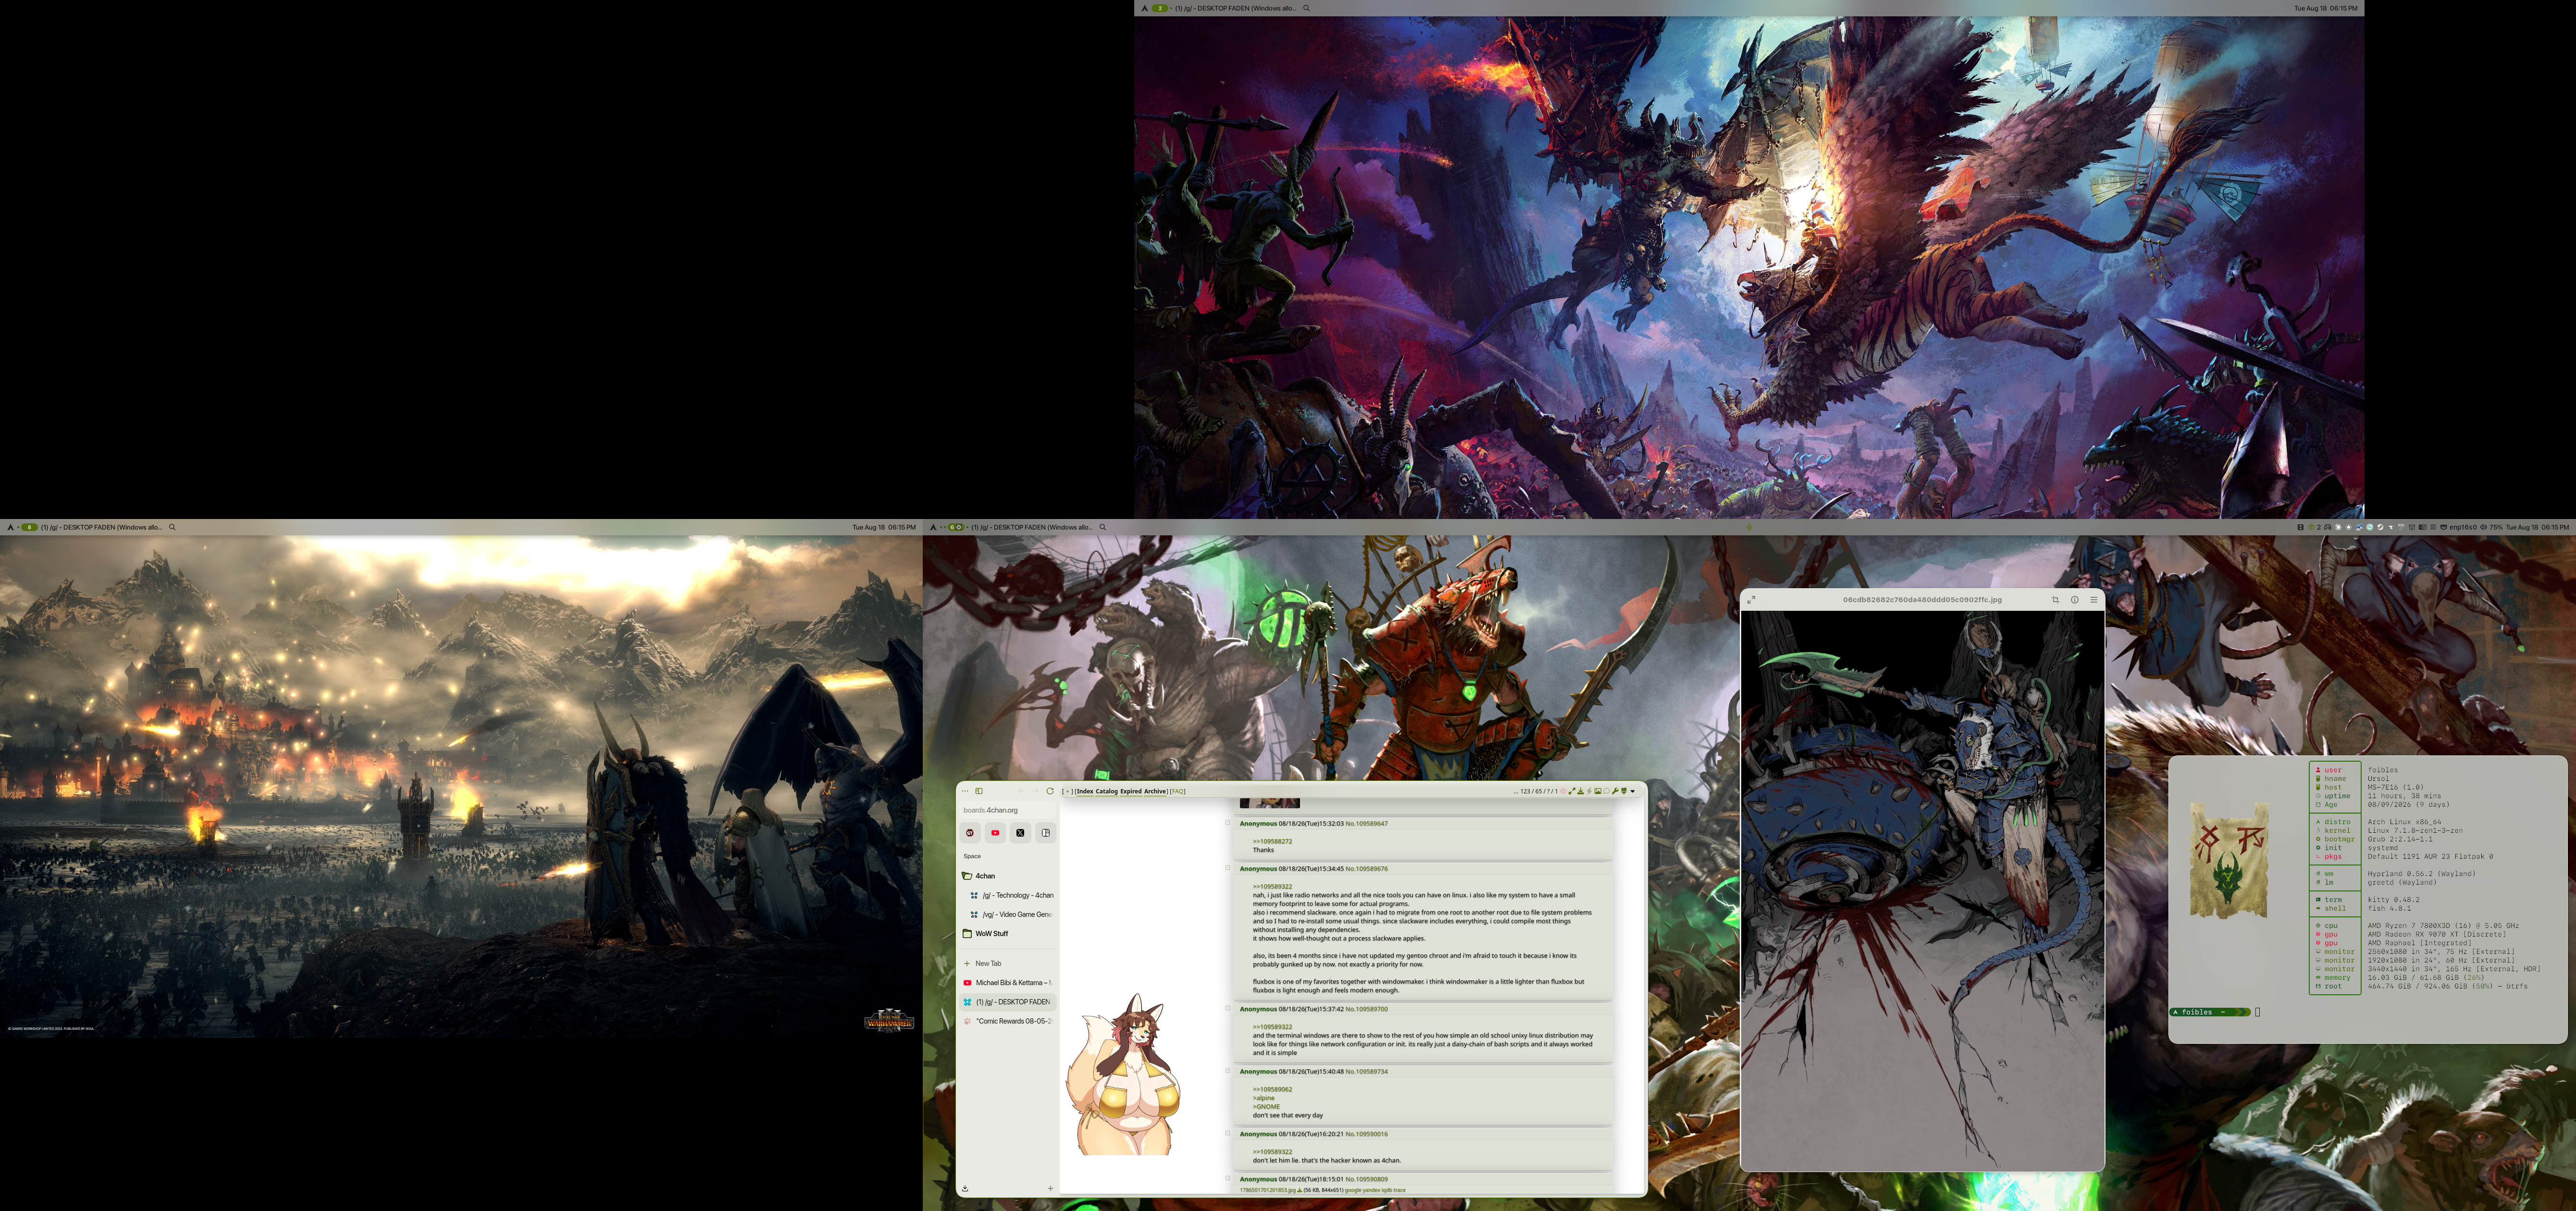The height and width of the screenshot is (1211, 2576).
Task: Open the image viewer hamburger menu
Action: (x=2093, y=600)
